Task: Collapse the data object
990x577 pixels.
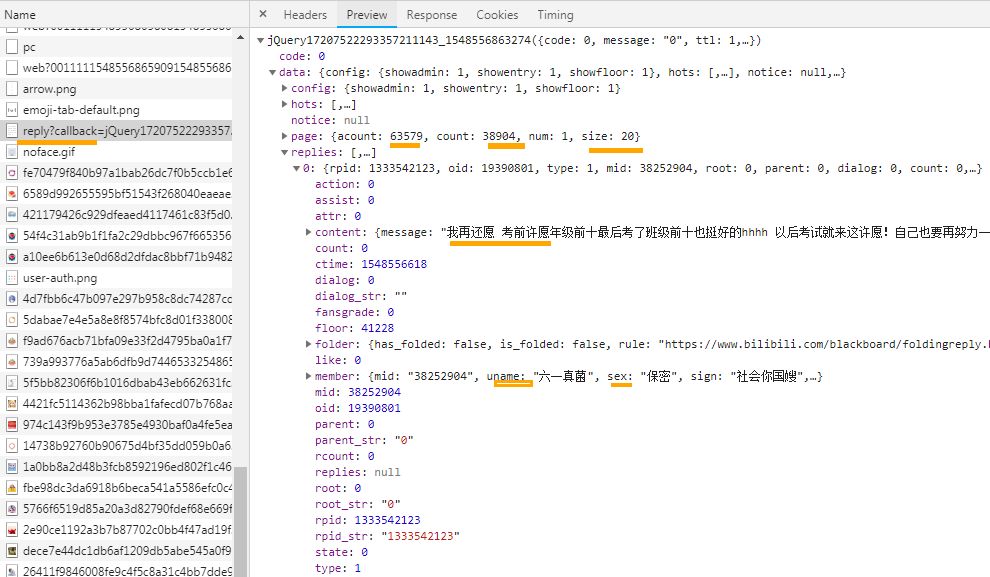Action: click(x=272, y=73)
